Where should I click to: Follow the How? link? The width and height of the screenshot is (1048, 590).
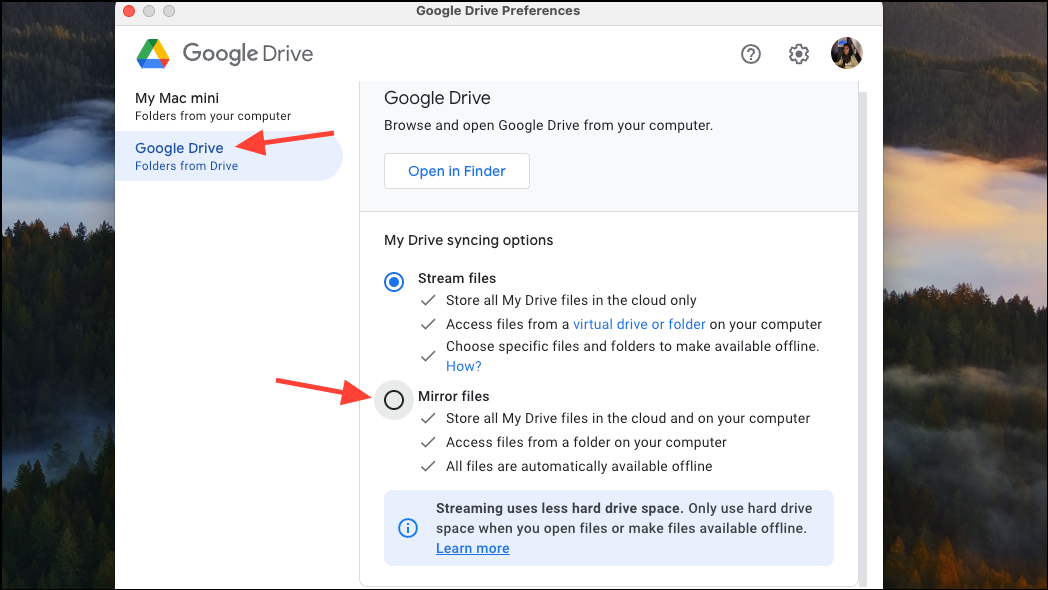pos(463,366)
